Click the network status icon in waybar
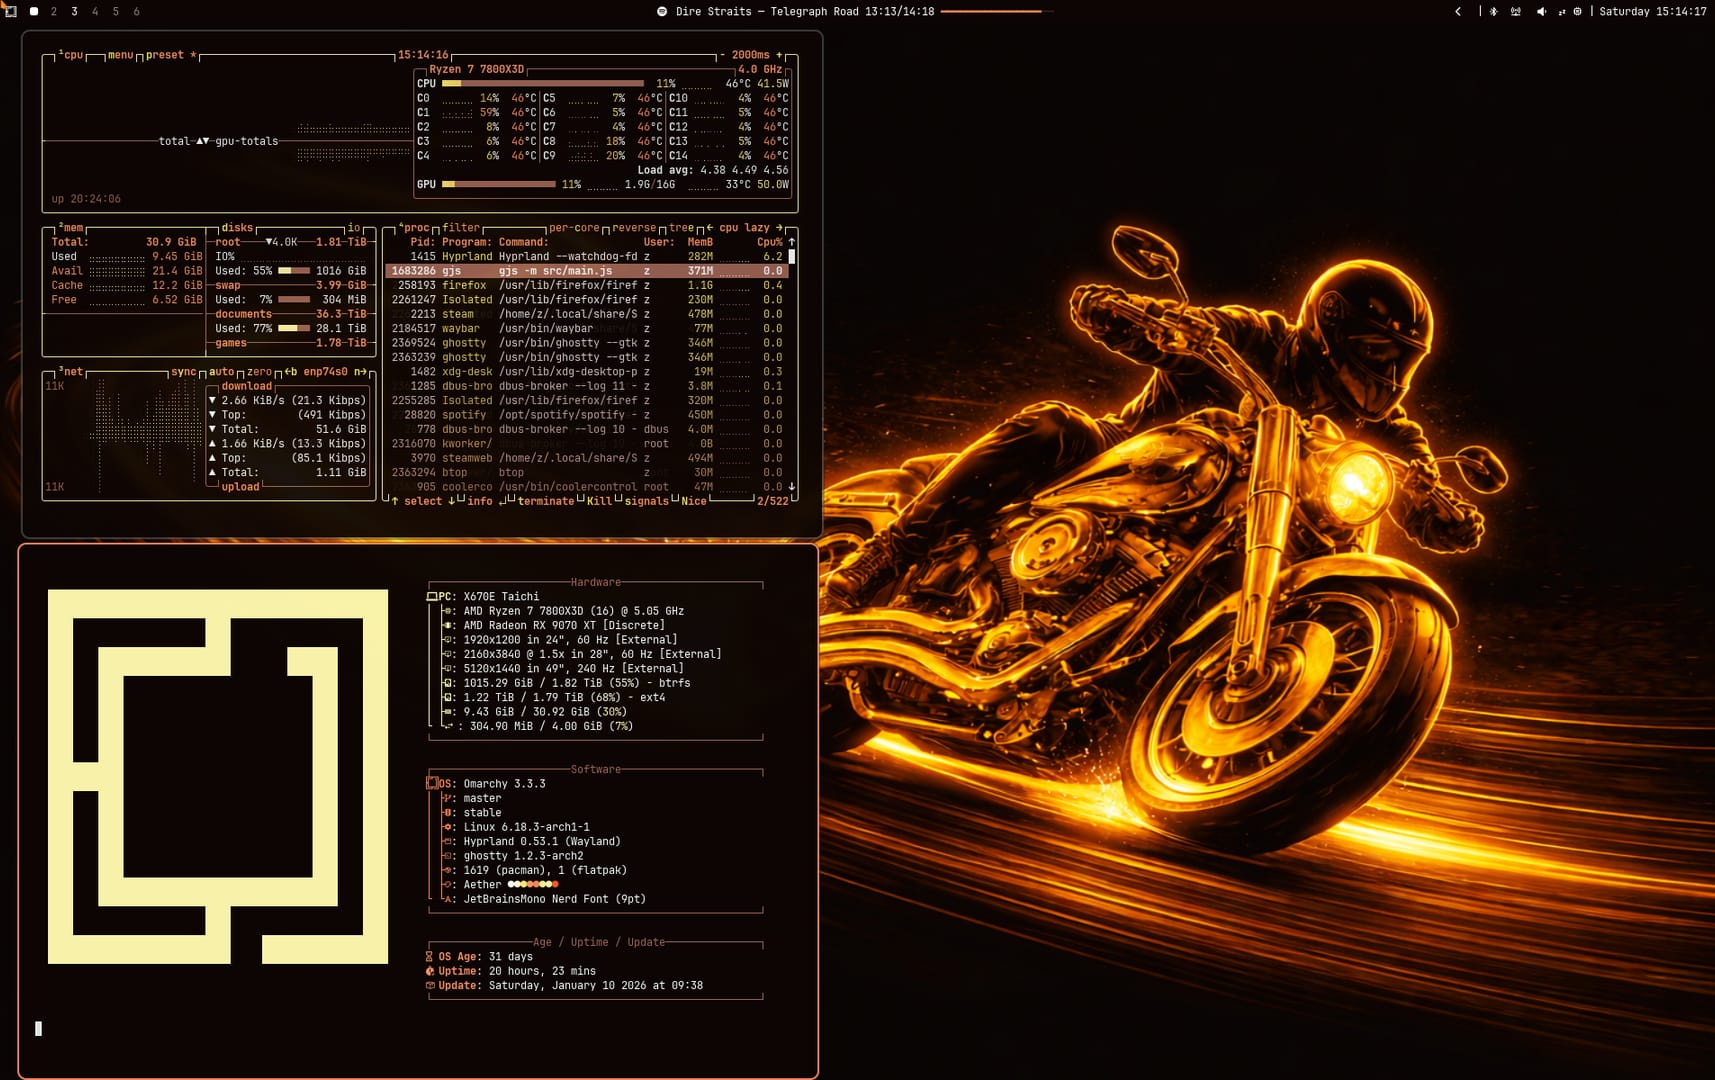Viewport: 1715px width, 1080px height. 1516,12
